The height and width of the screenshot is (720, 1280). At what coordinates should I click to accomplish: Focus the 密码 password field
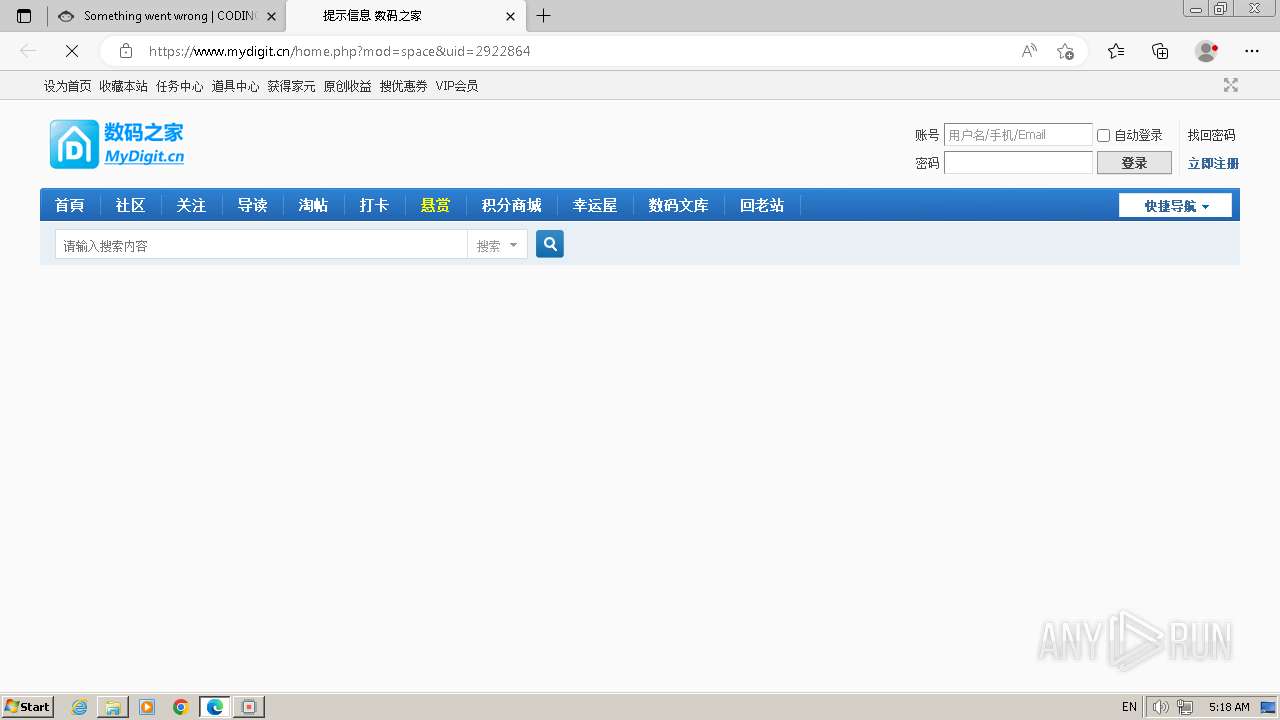pyautogui.click(x=1018, y=163)
